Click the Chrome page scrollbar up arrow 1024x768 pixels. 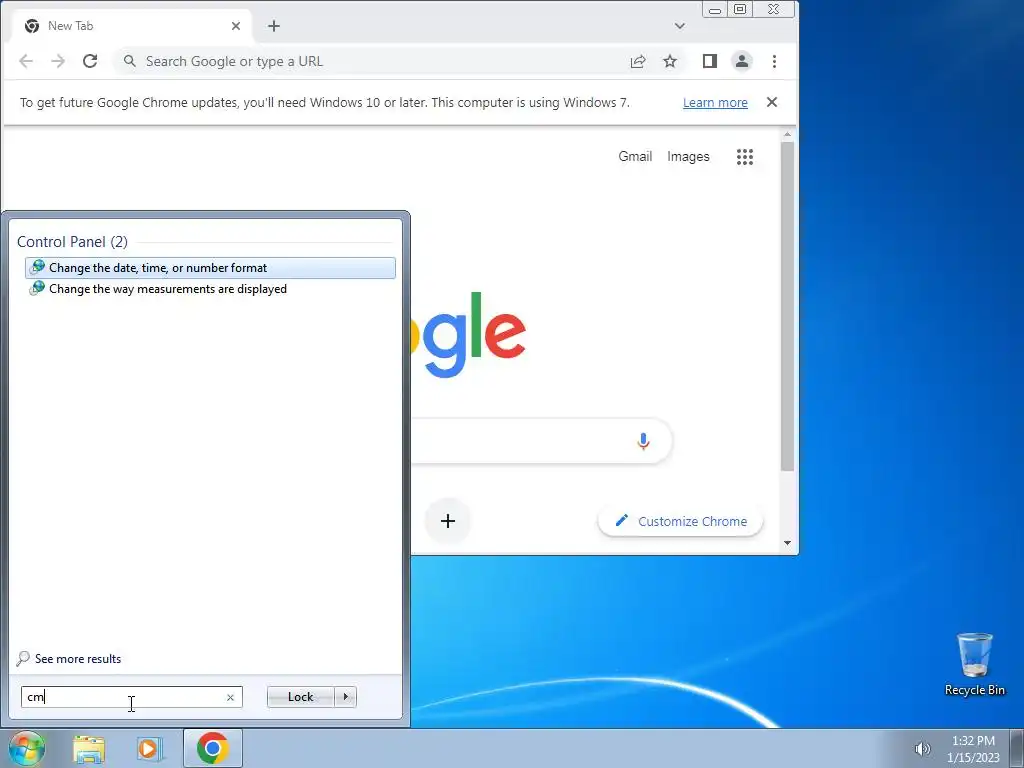[788, 135]
